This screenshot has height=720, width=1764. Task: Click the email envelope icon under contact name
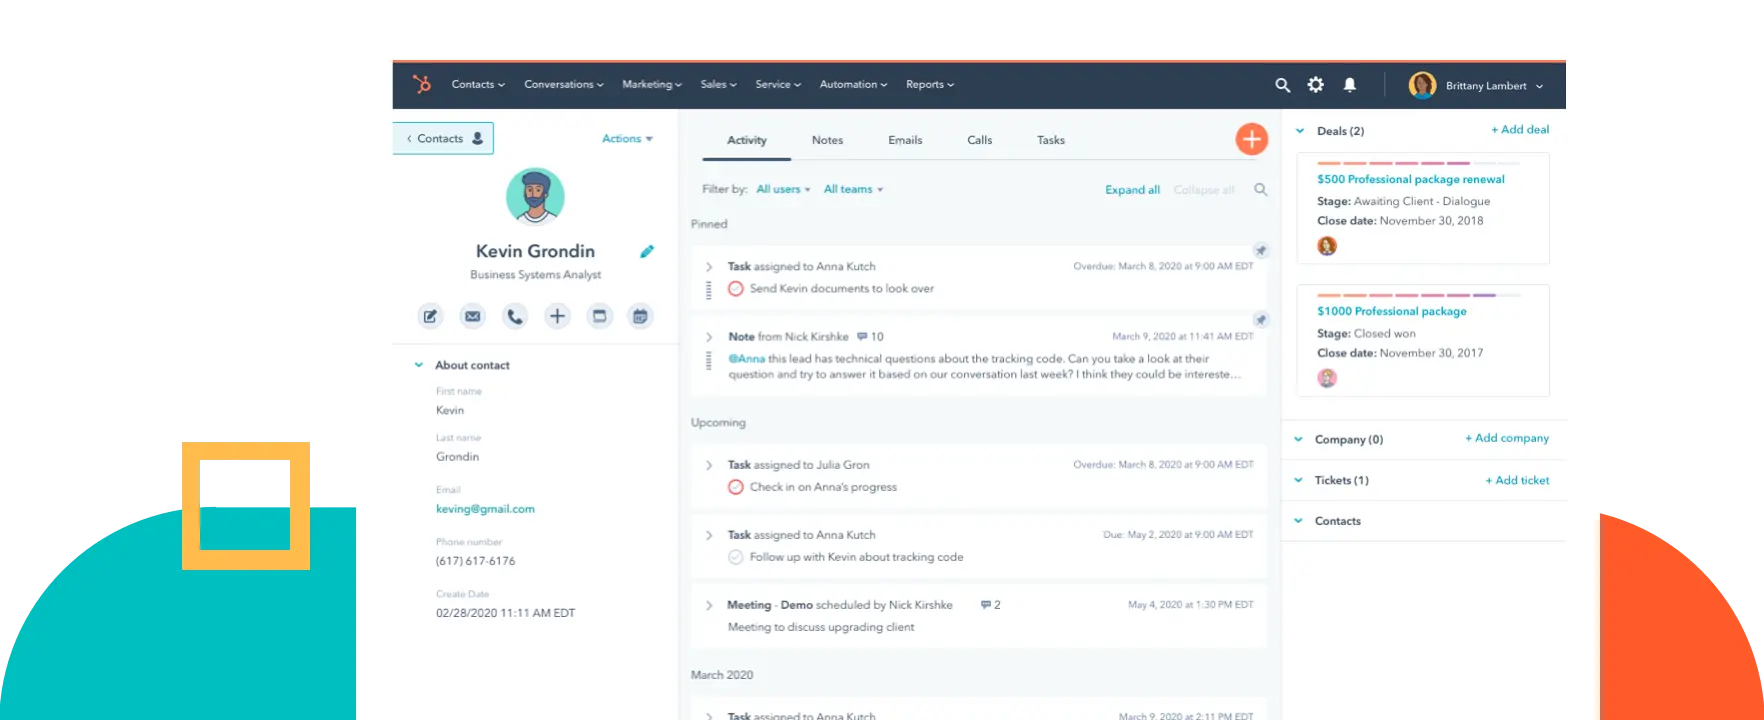(x=472, y=317)
